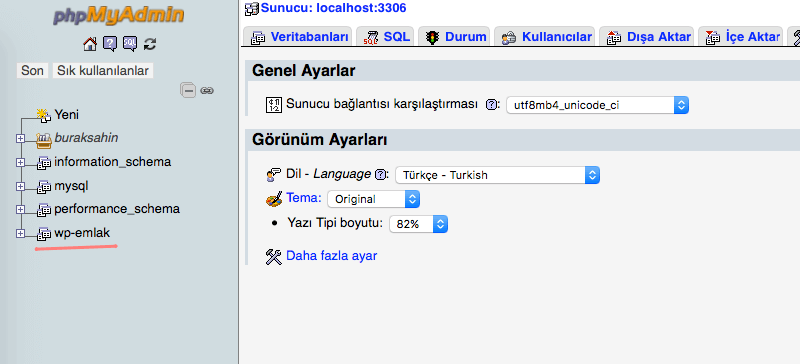This screenshot has width=800, height=364.
Task: Open the buraksahin database
Action: tap(86, 138)
